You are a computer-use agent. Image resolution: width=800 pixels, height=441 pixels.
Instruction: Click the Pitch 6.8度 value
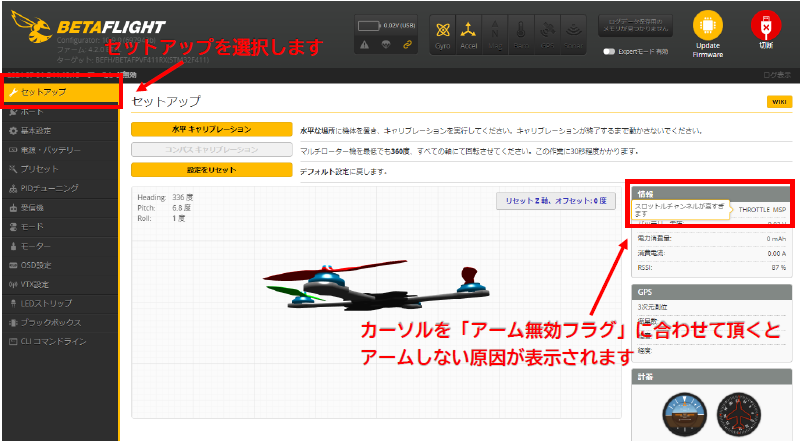pyautogui.click(x=182, y=208)
